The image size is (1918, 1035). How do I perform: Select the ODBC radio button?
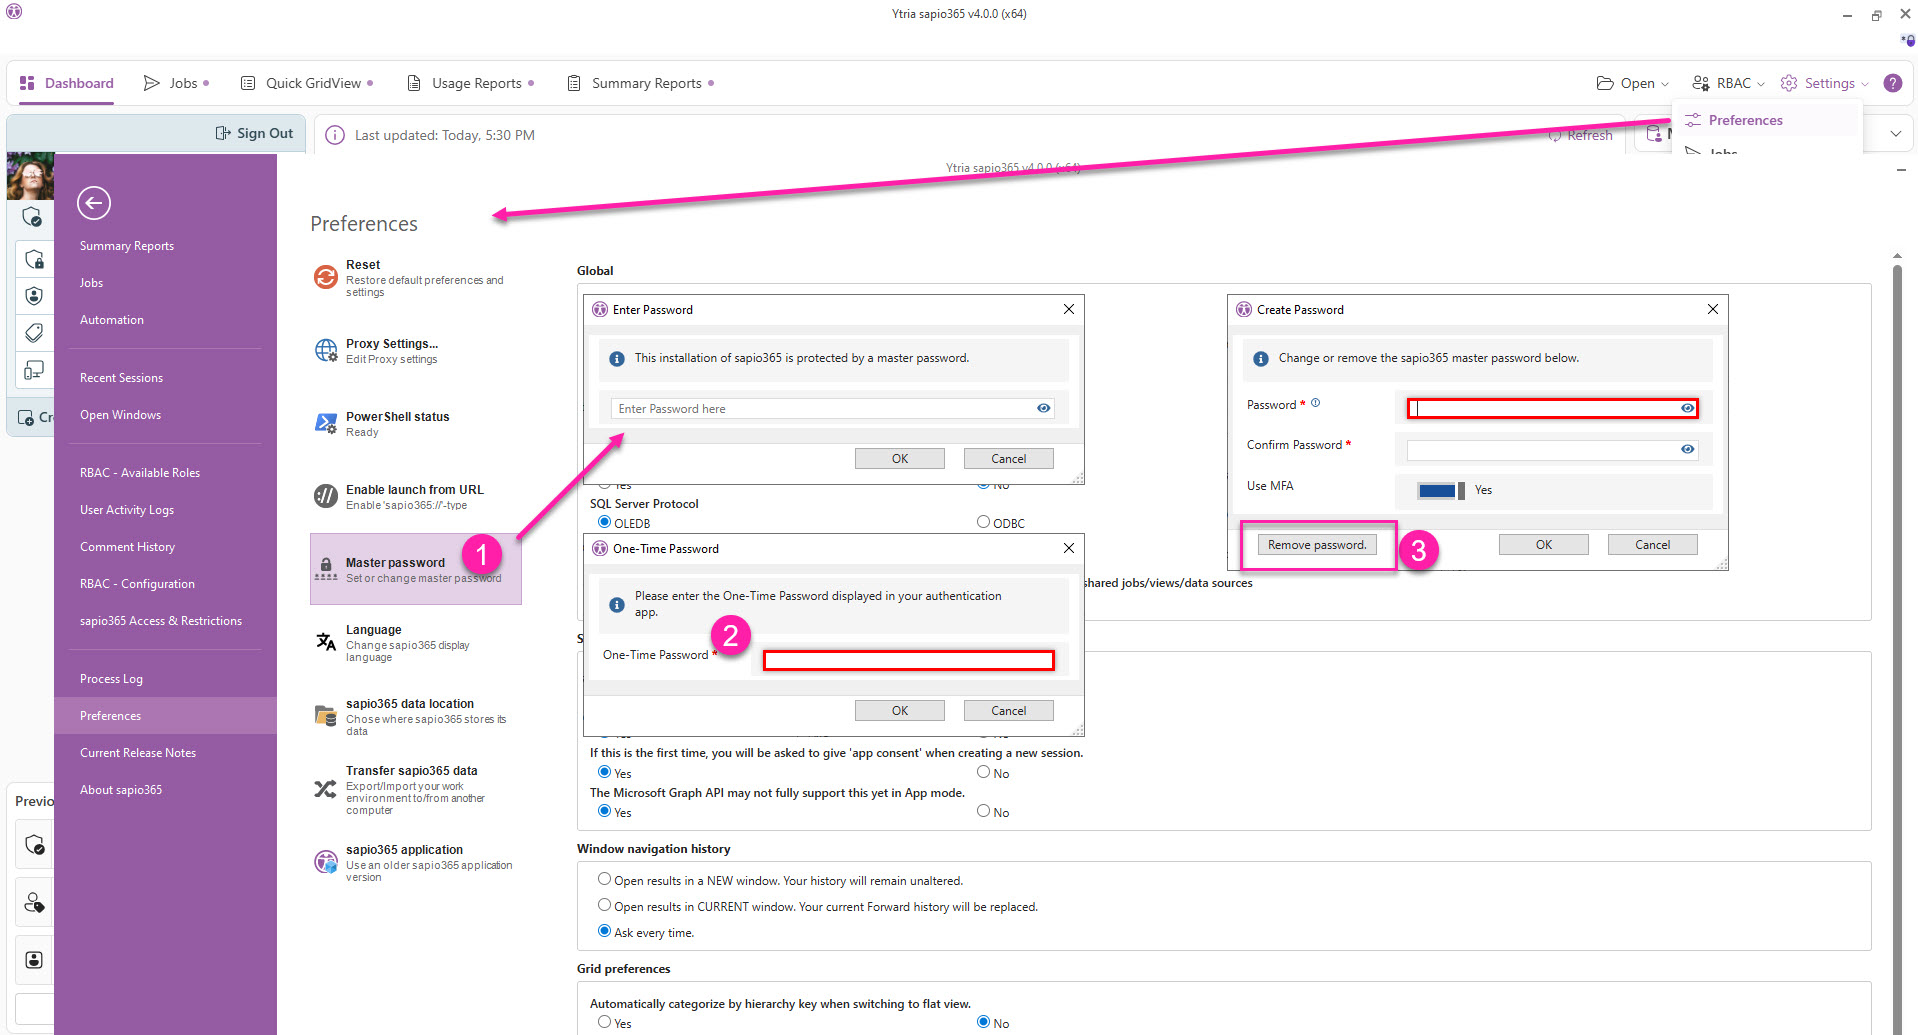[x=983, y=522]
